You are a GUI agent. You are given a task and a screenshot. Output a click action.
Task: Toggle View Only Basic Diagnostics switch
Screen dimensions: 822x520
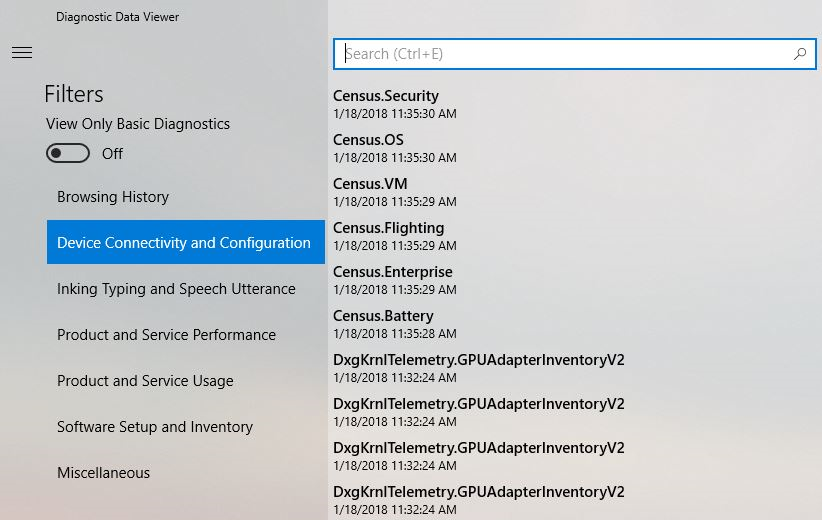click(68, 153)
